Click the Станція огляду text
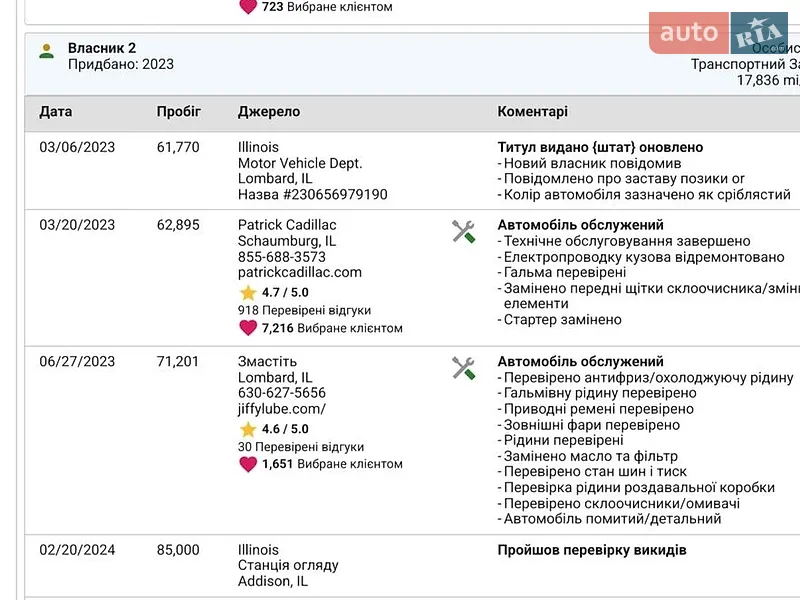 (x=288, y=565)
